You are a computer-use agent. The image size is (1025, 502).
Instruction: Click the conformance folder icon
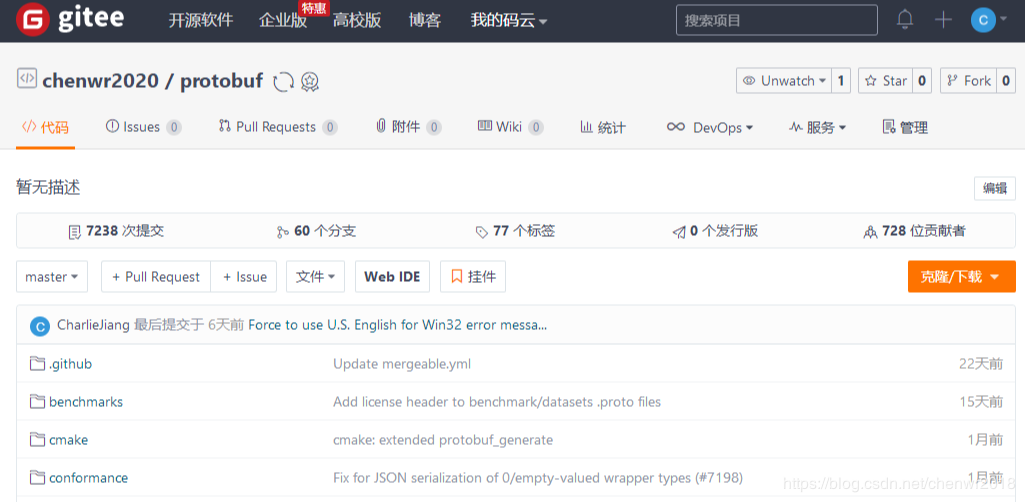click(37, 477)
